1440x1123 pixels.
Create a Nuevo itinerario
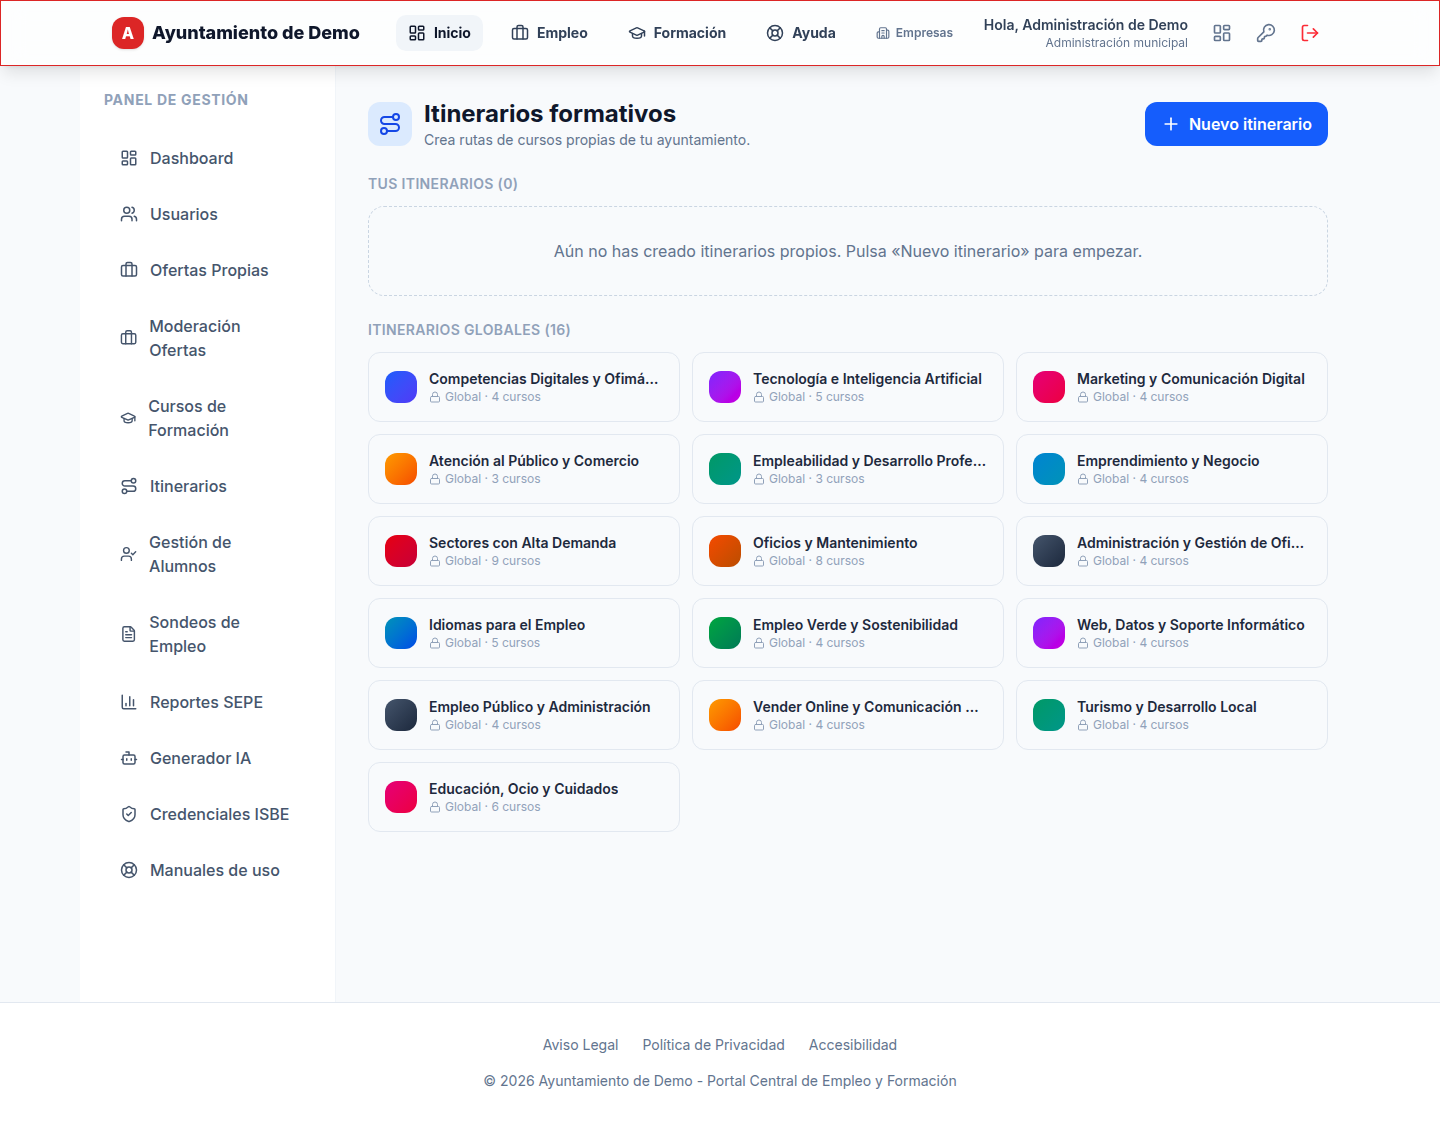coord(1236,124)
